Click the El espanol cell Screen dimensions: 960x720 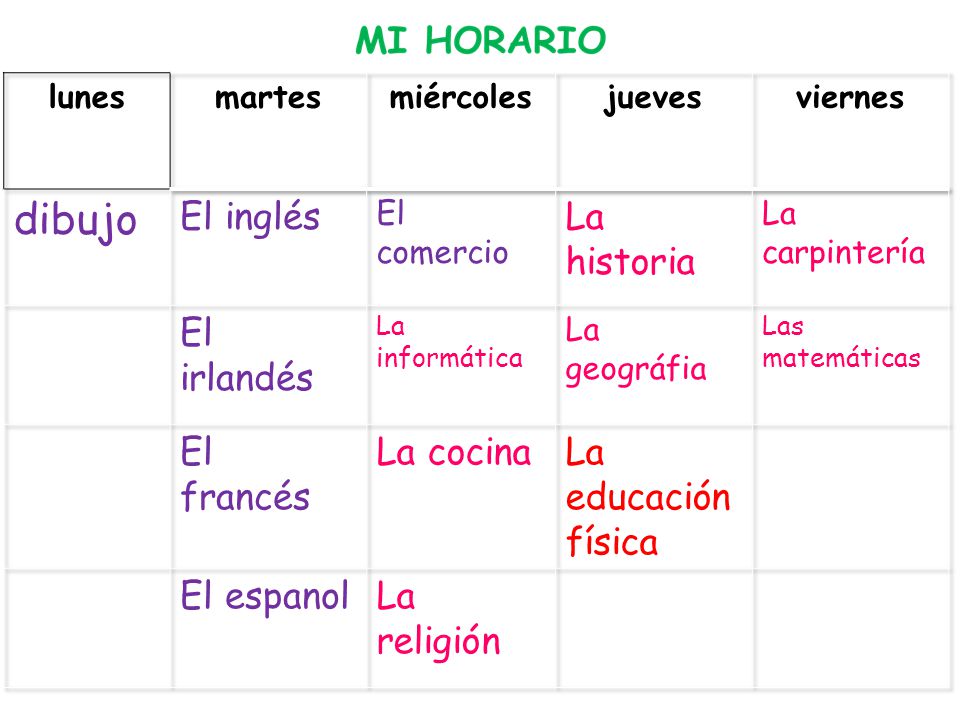coord(270,630)
